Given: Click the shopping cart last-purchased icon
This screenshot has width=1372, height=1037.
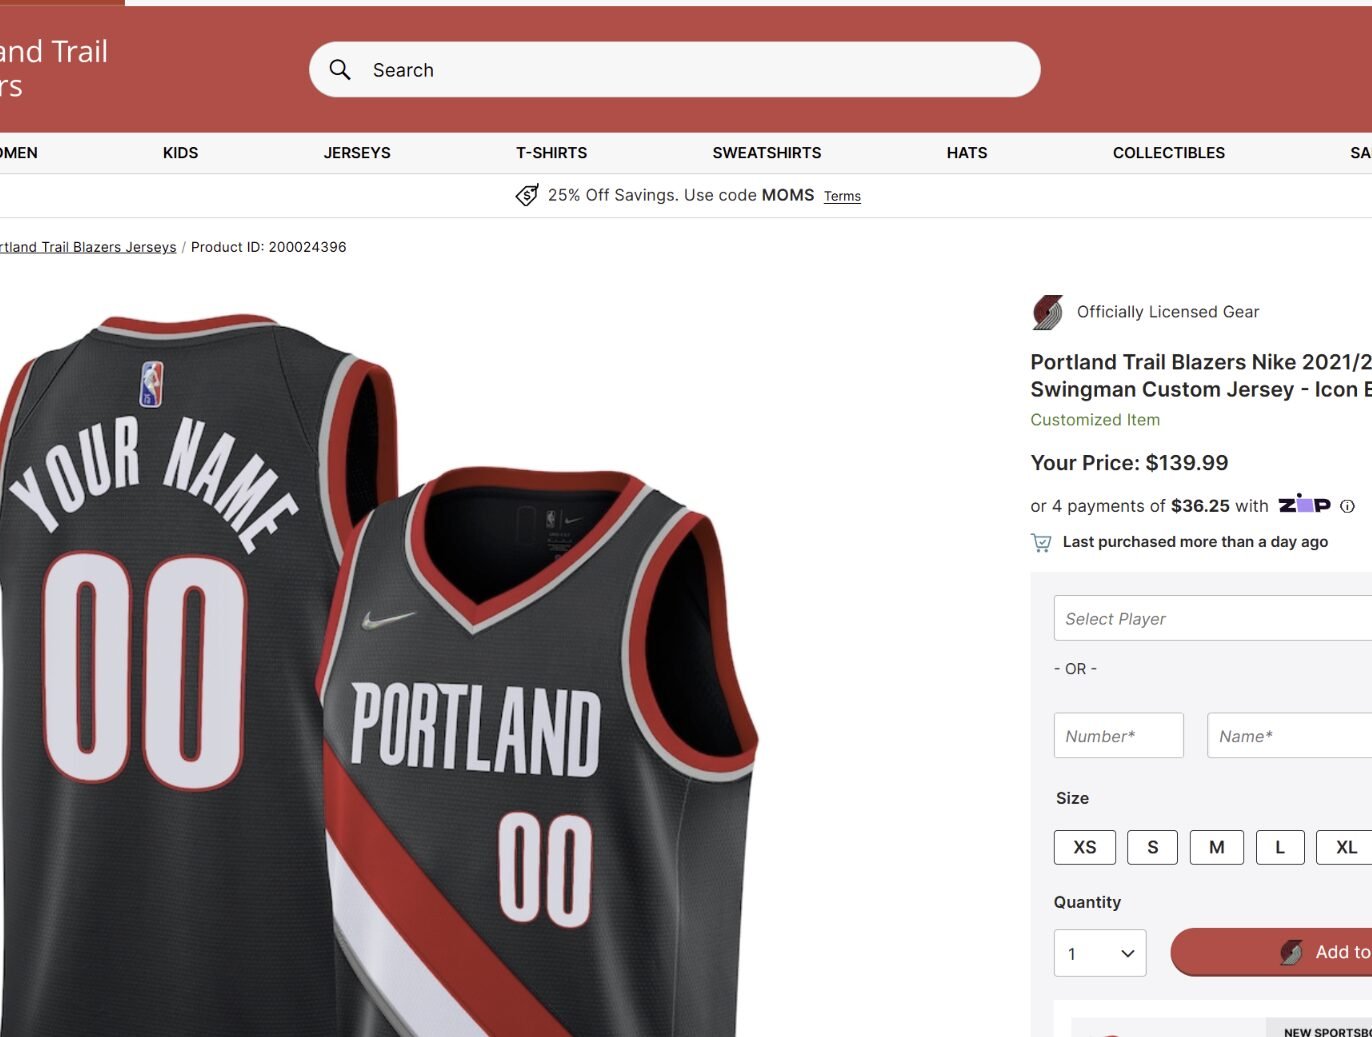Looking at the screenshot, I should tap(1041, 542).
